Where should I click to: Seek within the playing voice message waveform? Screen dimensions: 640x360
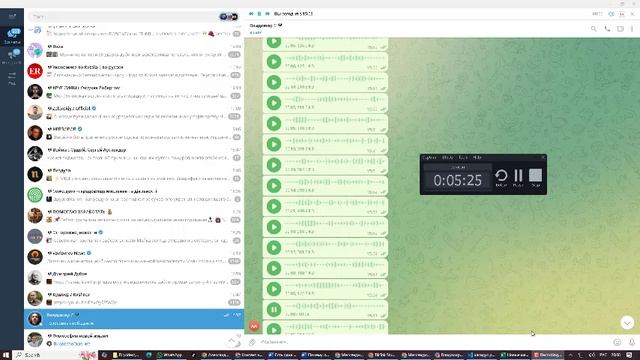[335, 306]
